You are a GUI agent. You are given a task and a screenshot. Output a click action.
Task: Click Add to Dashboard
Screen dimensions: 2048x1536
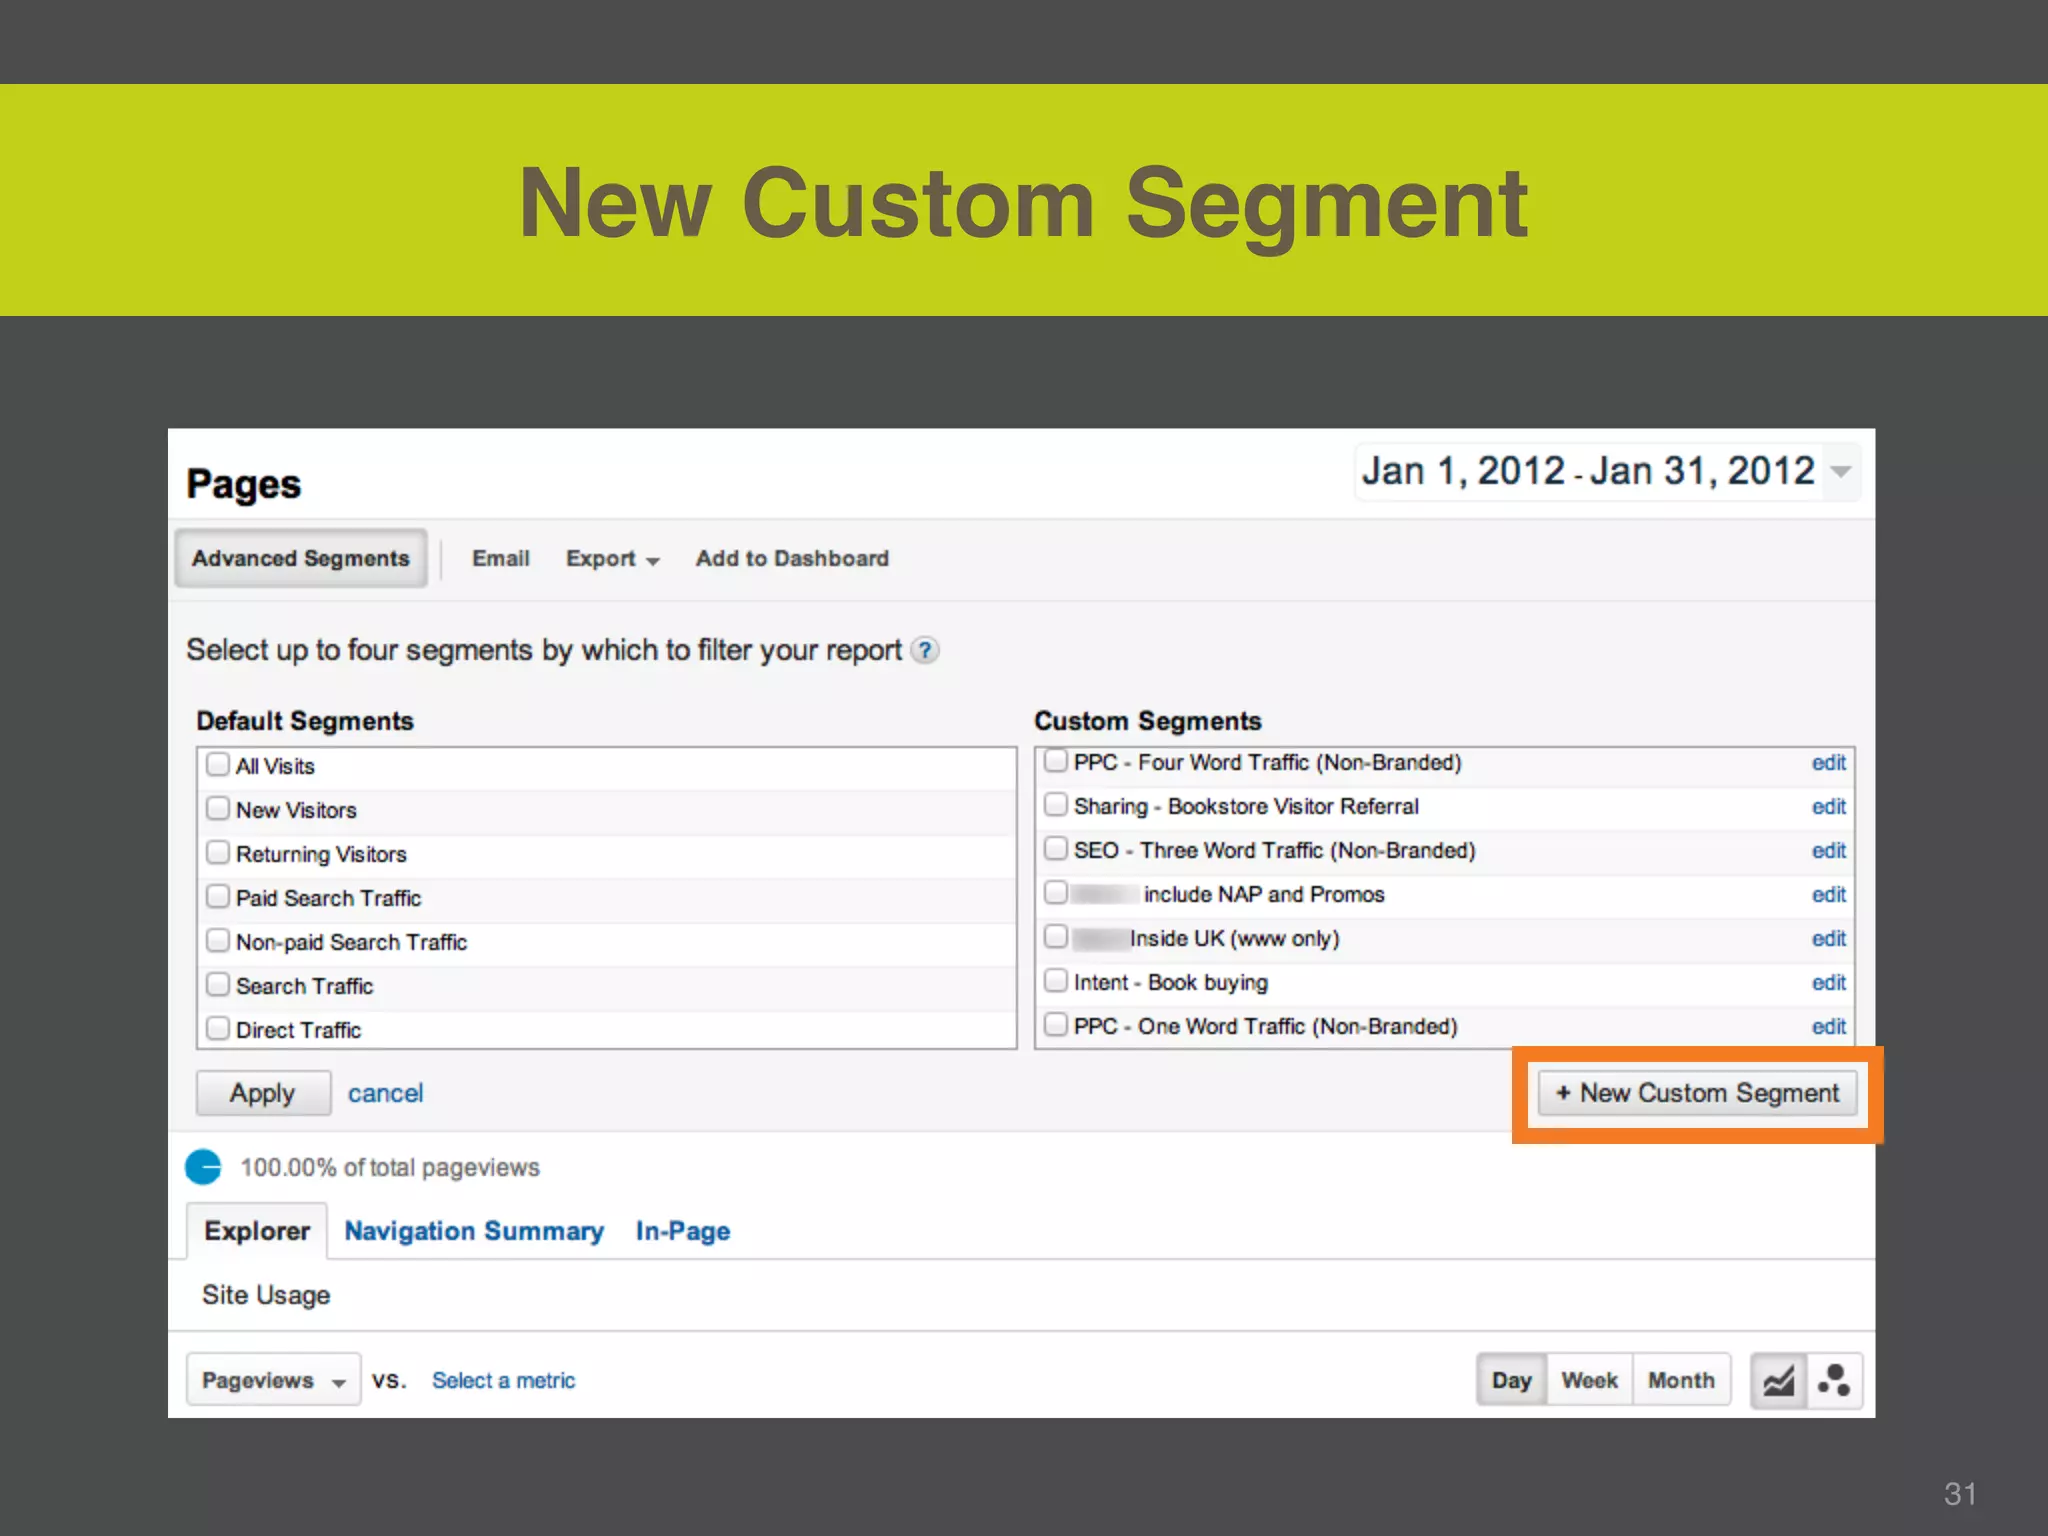(x=792, y=559)
